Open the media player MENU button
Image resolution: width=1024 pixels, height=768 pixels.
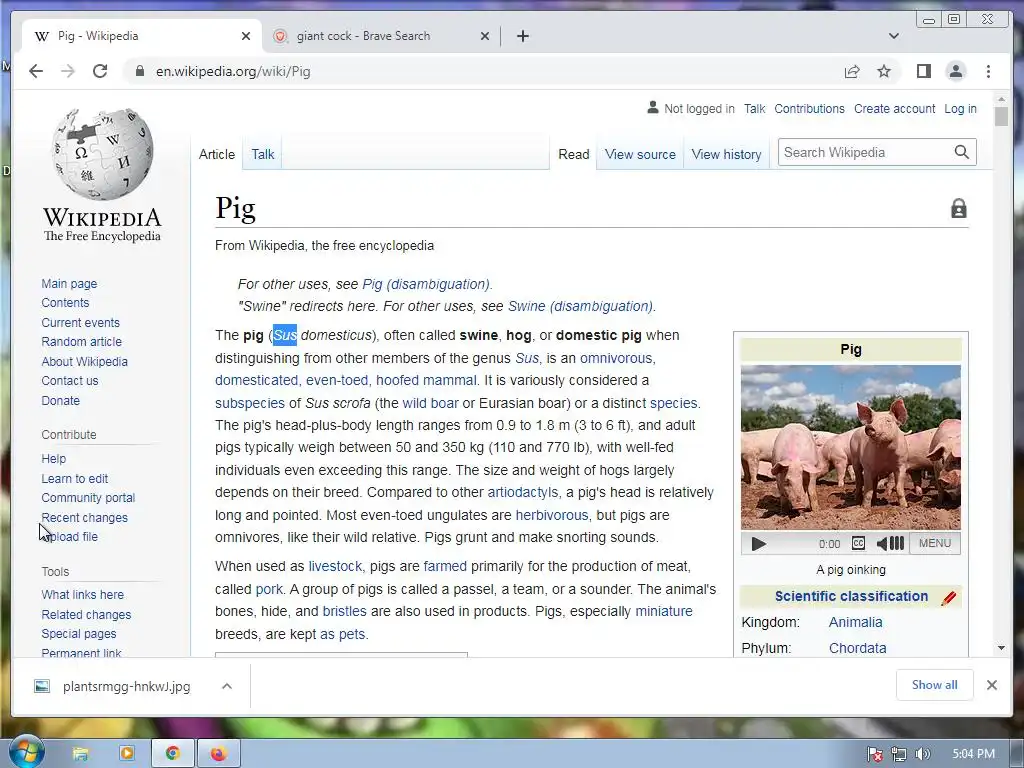(935, 543)
